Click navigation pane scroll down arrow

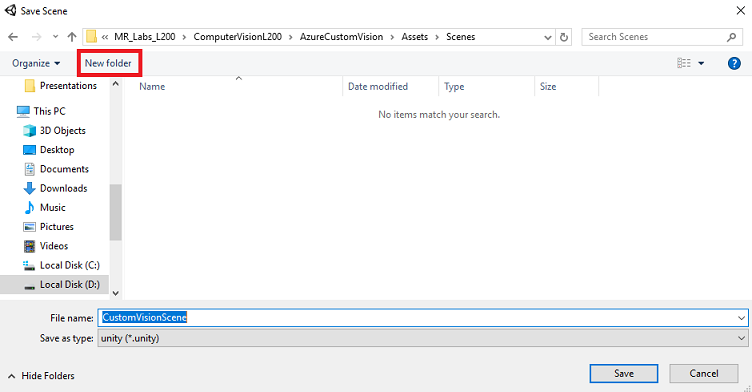pyautogui.click(x=115, y=293)
